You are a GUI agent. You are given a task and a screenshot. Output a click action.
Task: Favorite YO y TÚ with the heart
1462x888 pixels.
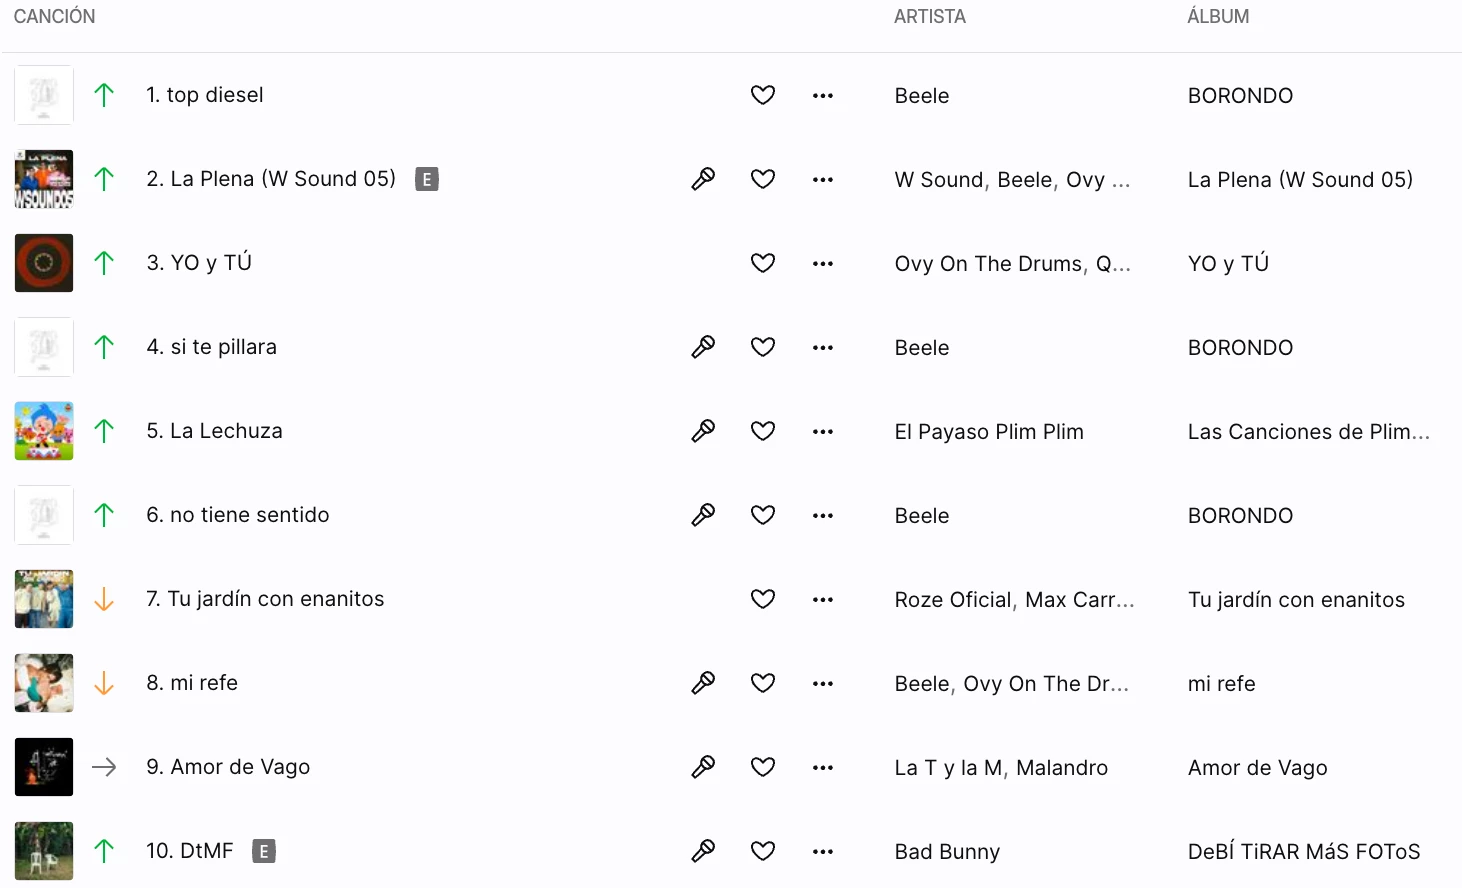pos(763,263)
